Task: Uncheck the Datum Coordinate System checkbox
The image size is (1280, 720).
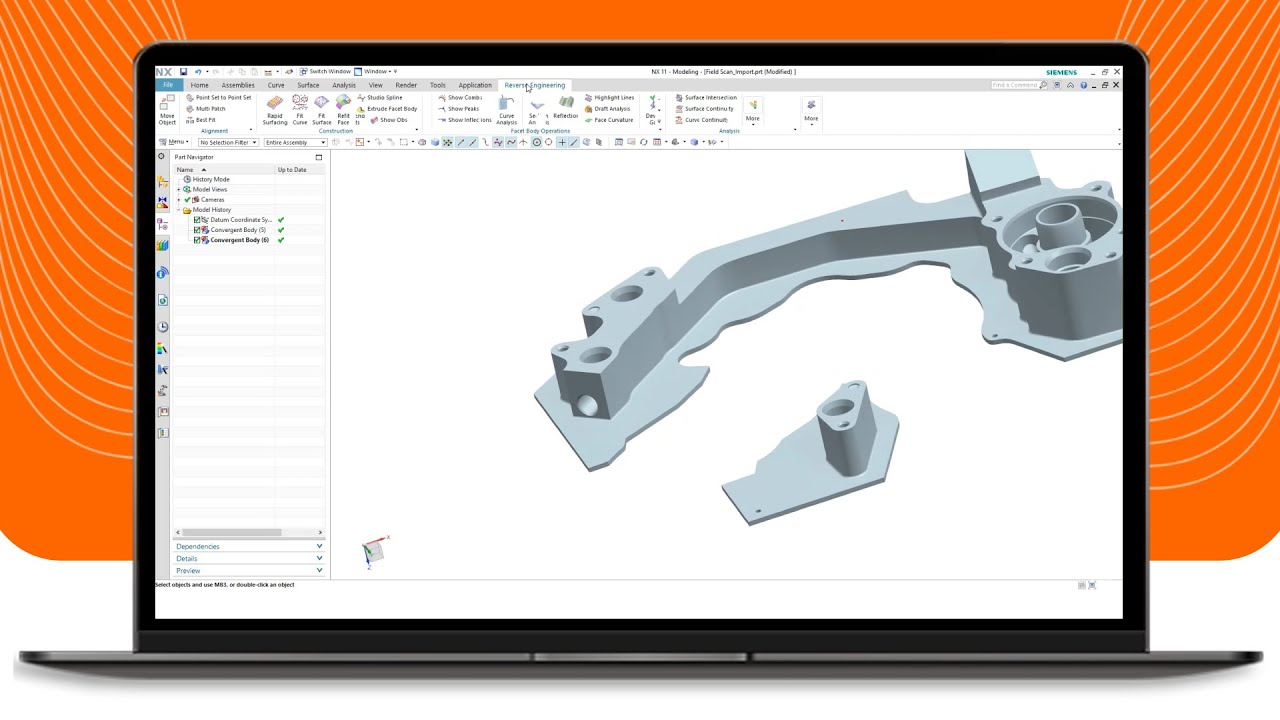Action: pyautogui.click(x=198, y=220)
